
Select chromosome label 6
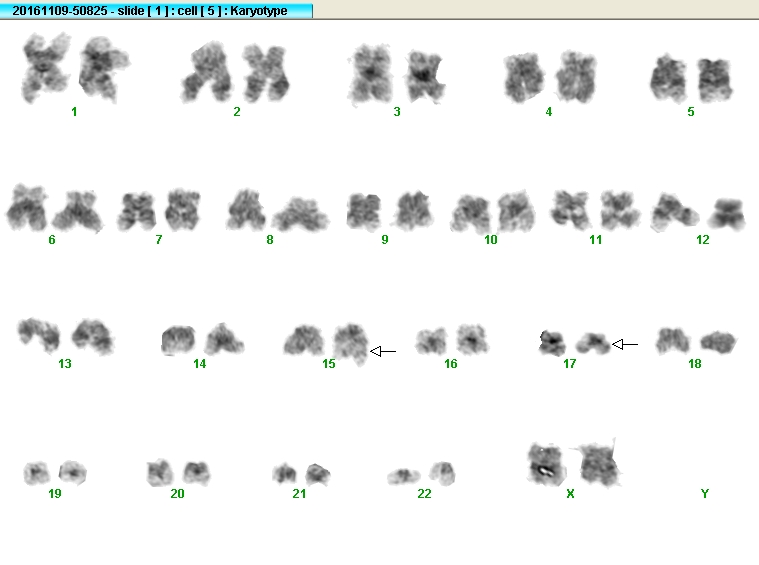(52, 240)
